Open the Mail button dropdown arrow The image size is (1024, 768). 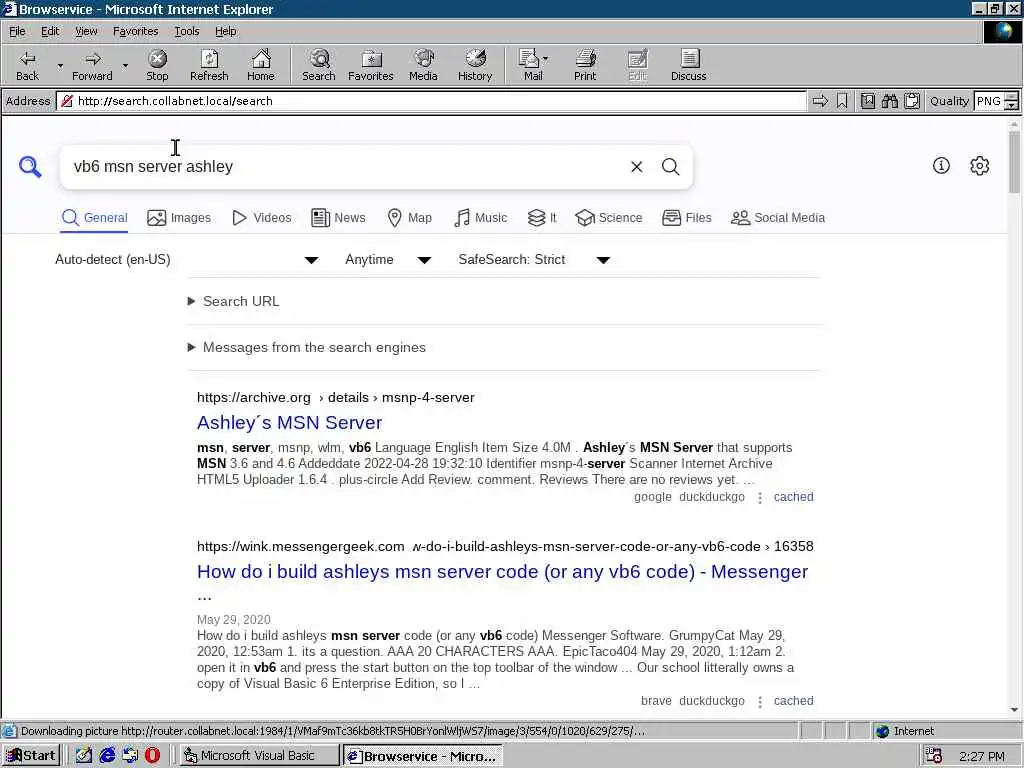point(546,59)
